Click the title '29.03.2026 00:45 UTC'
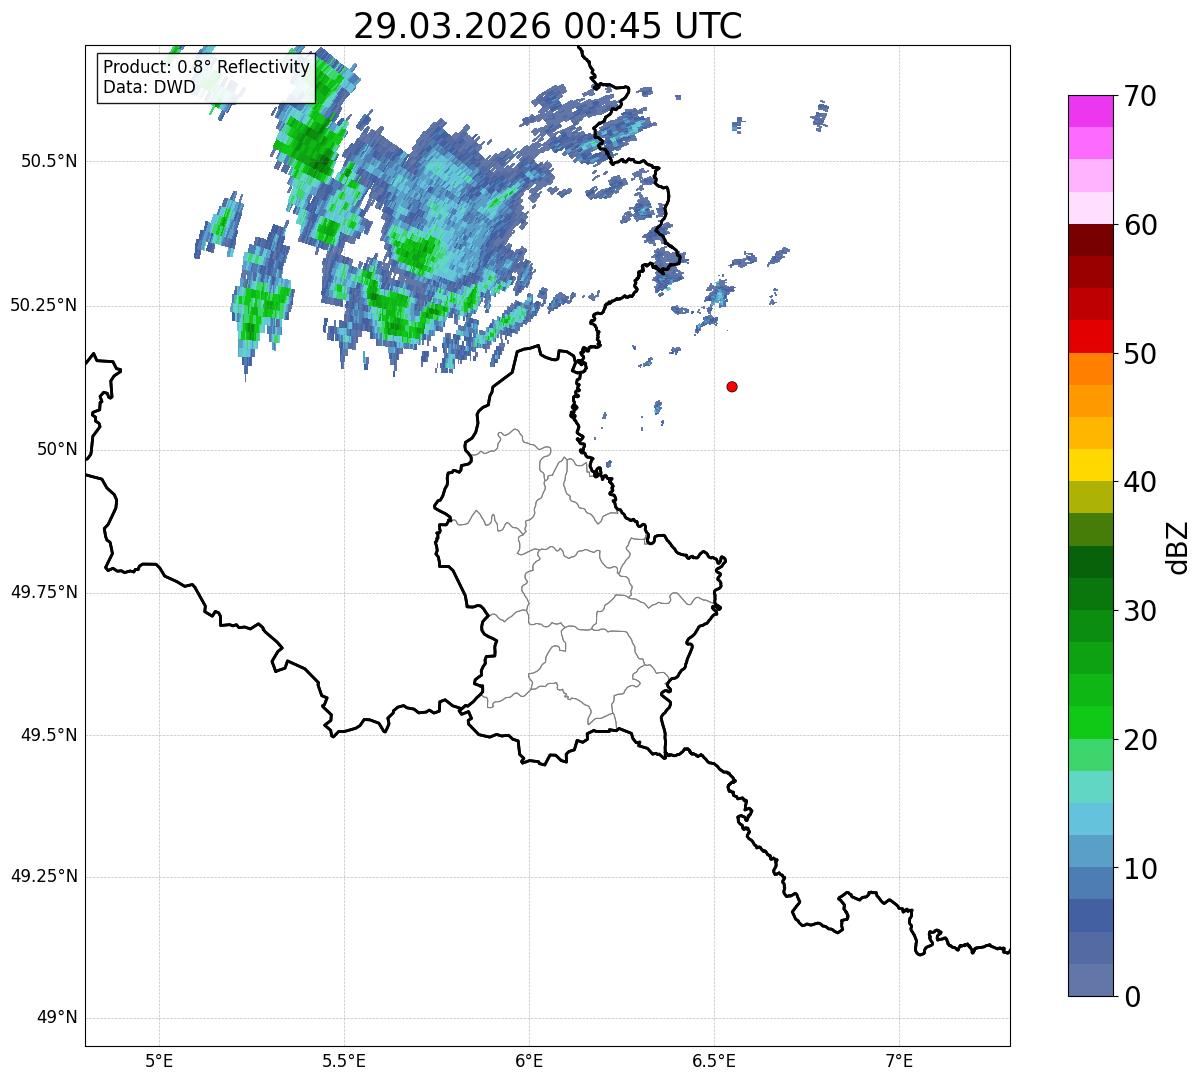This screenshot has height=1081, width=1202. tap(548, 26)
